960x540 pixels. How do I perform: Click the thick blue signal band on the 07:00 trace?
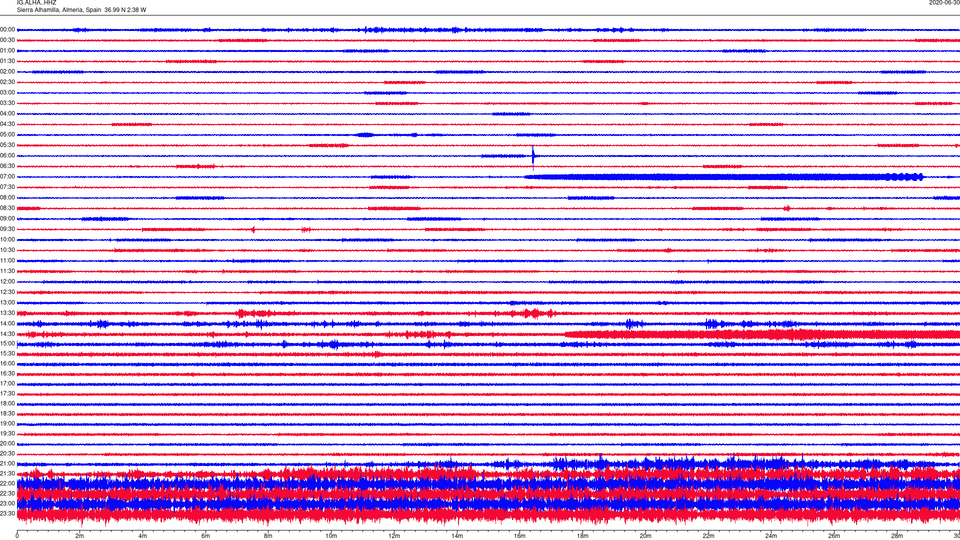(x=724, y=177)
